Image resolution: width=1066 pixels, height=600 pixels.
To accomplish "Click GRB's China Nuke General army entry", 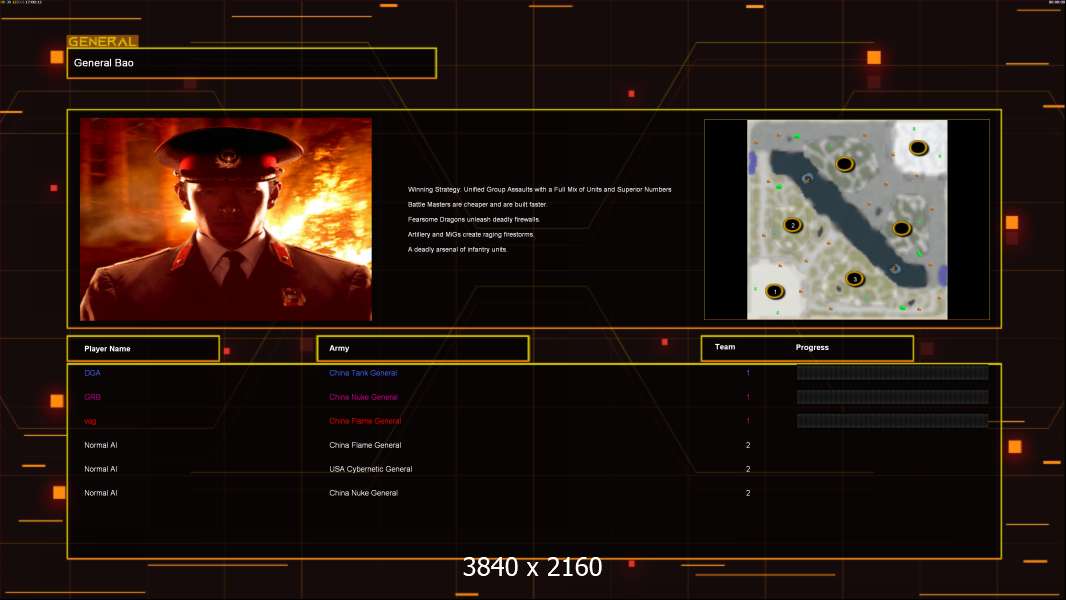I will (x=363, y=397).
